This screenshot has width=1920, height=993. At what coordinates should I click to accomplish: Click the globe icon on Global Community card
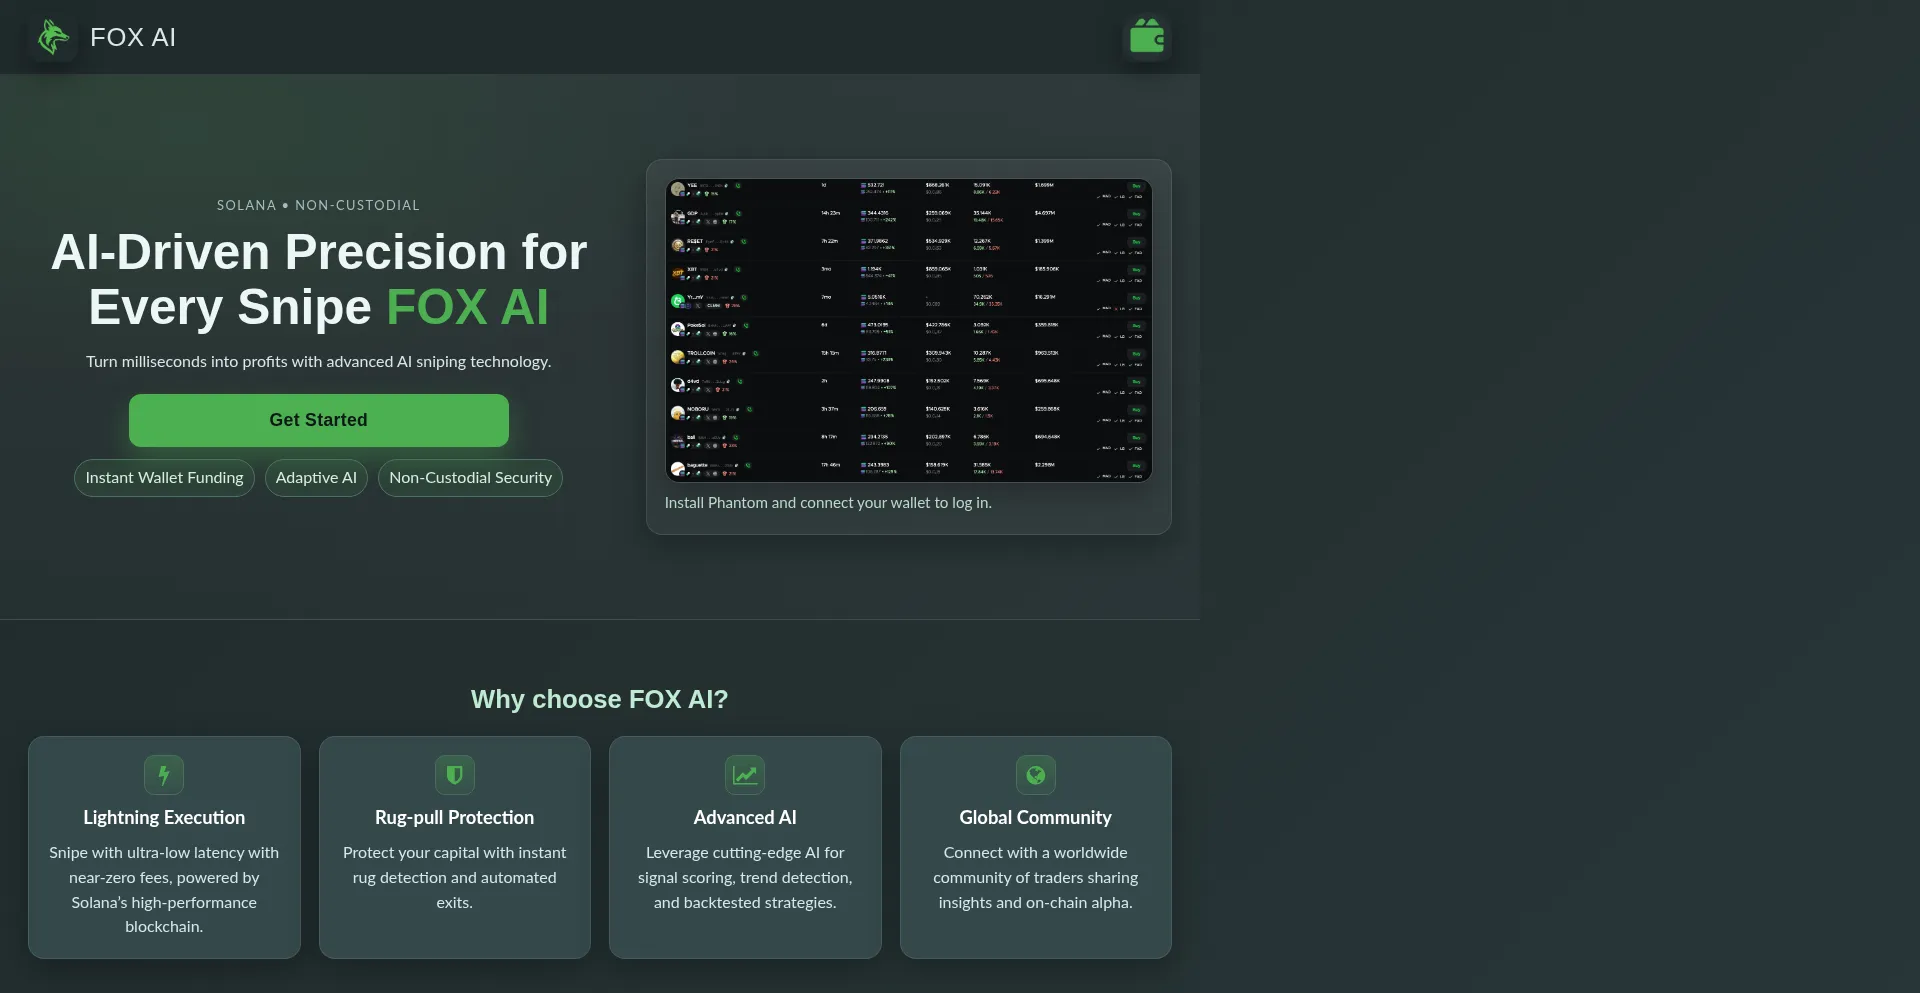[x=1036, y=775]
